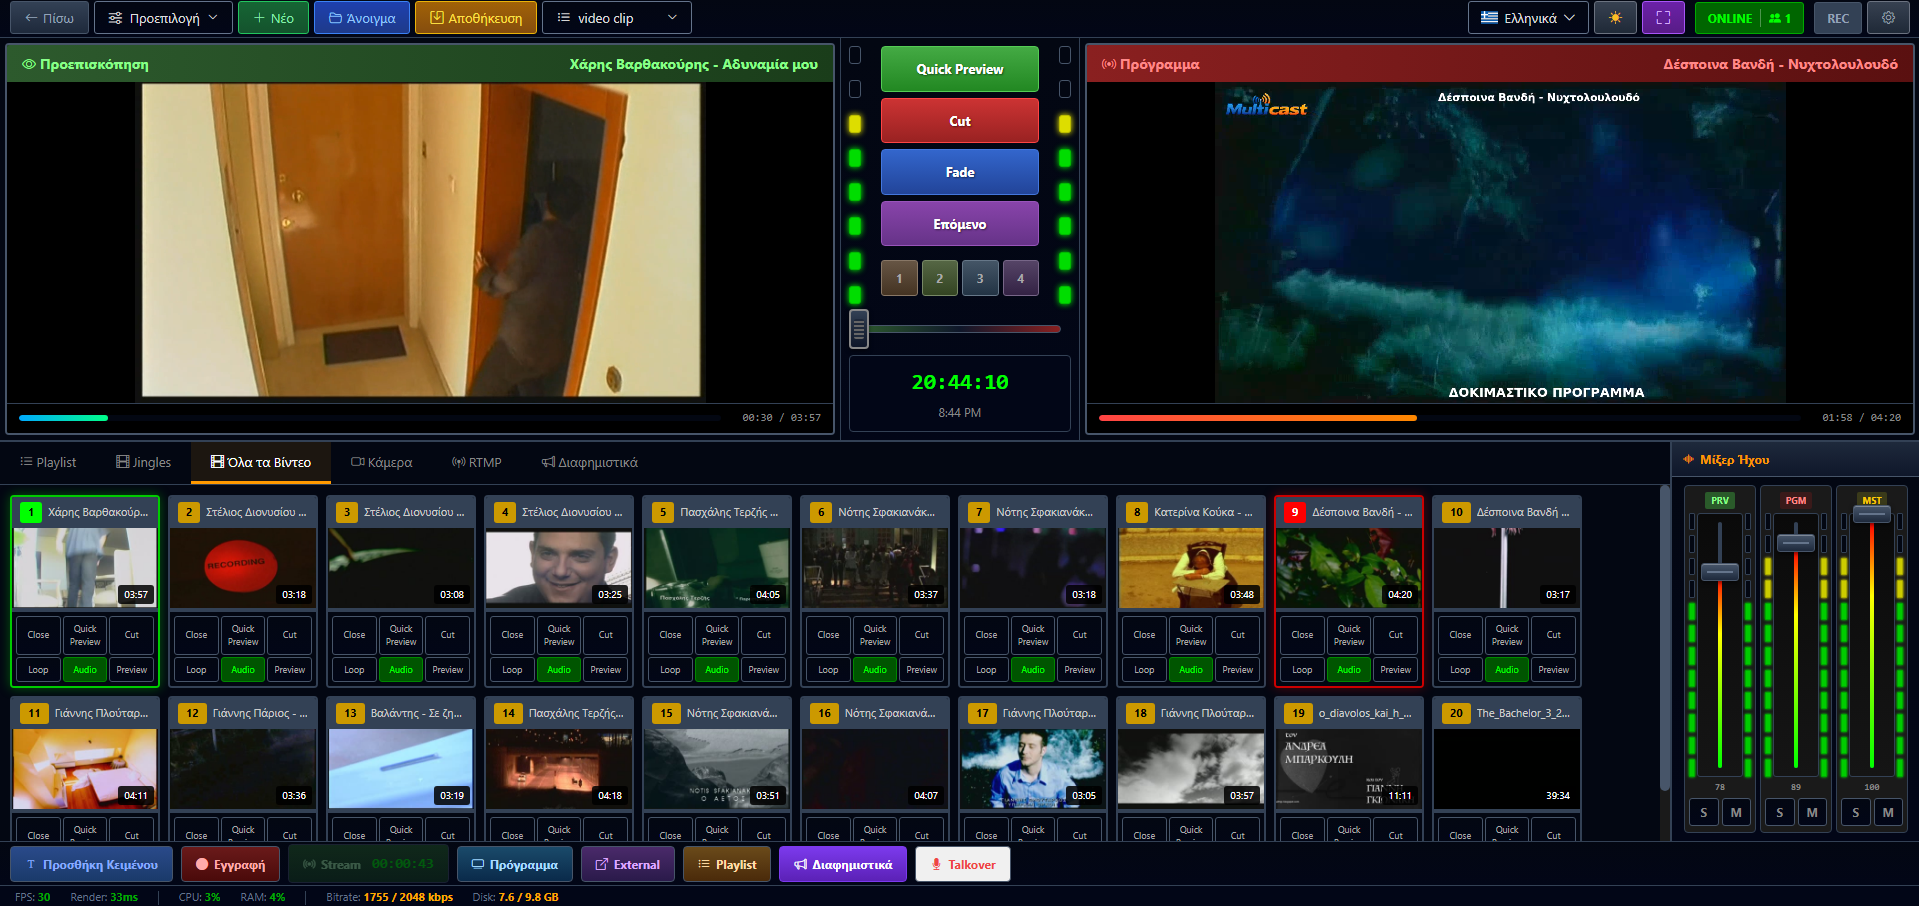
Task: Click the Talkover microphone icon
Action: coord(935,863)
